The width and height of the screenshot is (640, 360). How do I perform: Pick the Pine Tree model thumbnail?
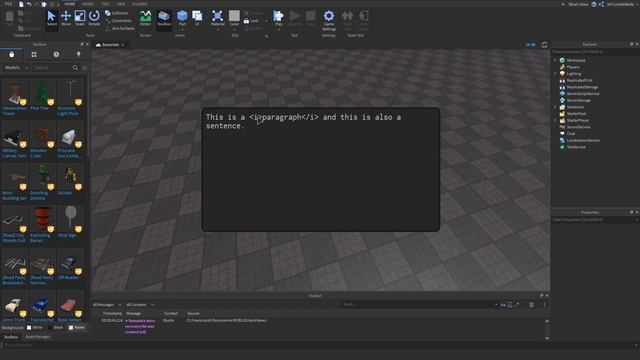(x=42, y=93)
